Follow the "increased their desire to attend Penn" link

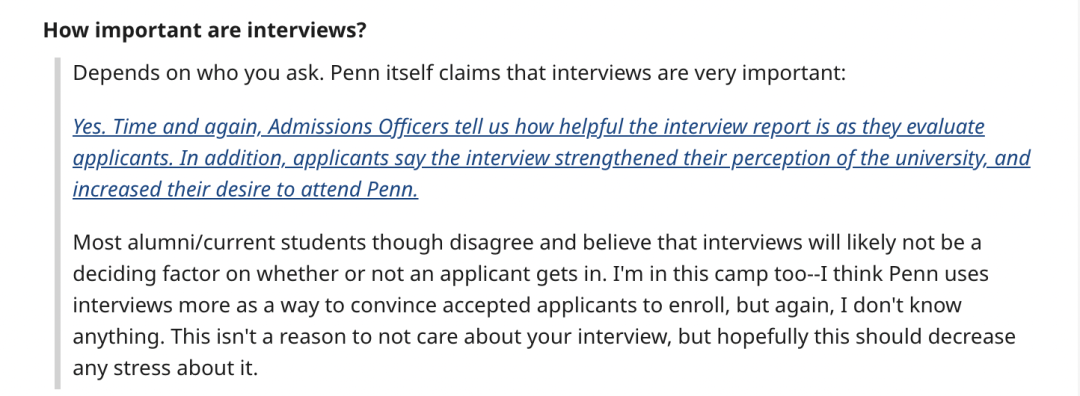245,189
